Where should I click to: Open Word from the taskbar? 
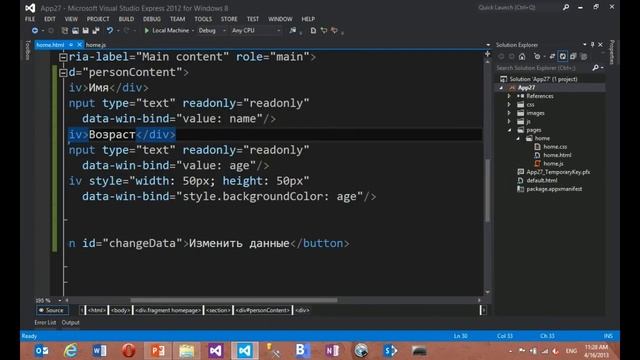(x=100, y=351)
